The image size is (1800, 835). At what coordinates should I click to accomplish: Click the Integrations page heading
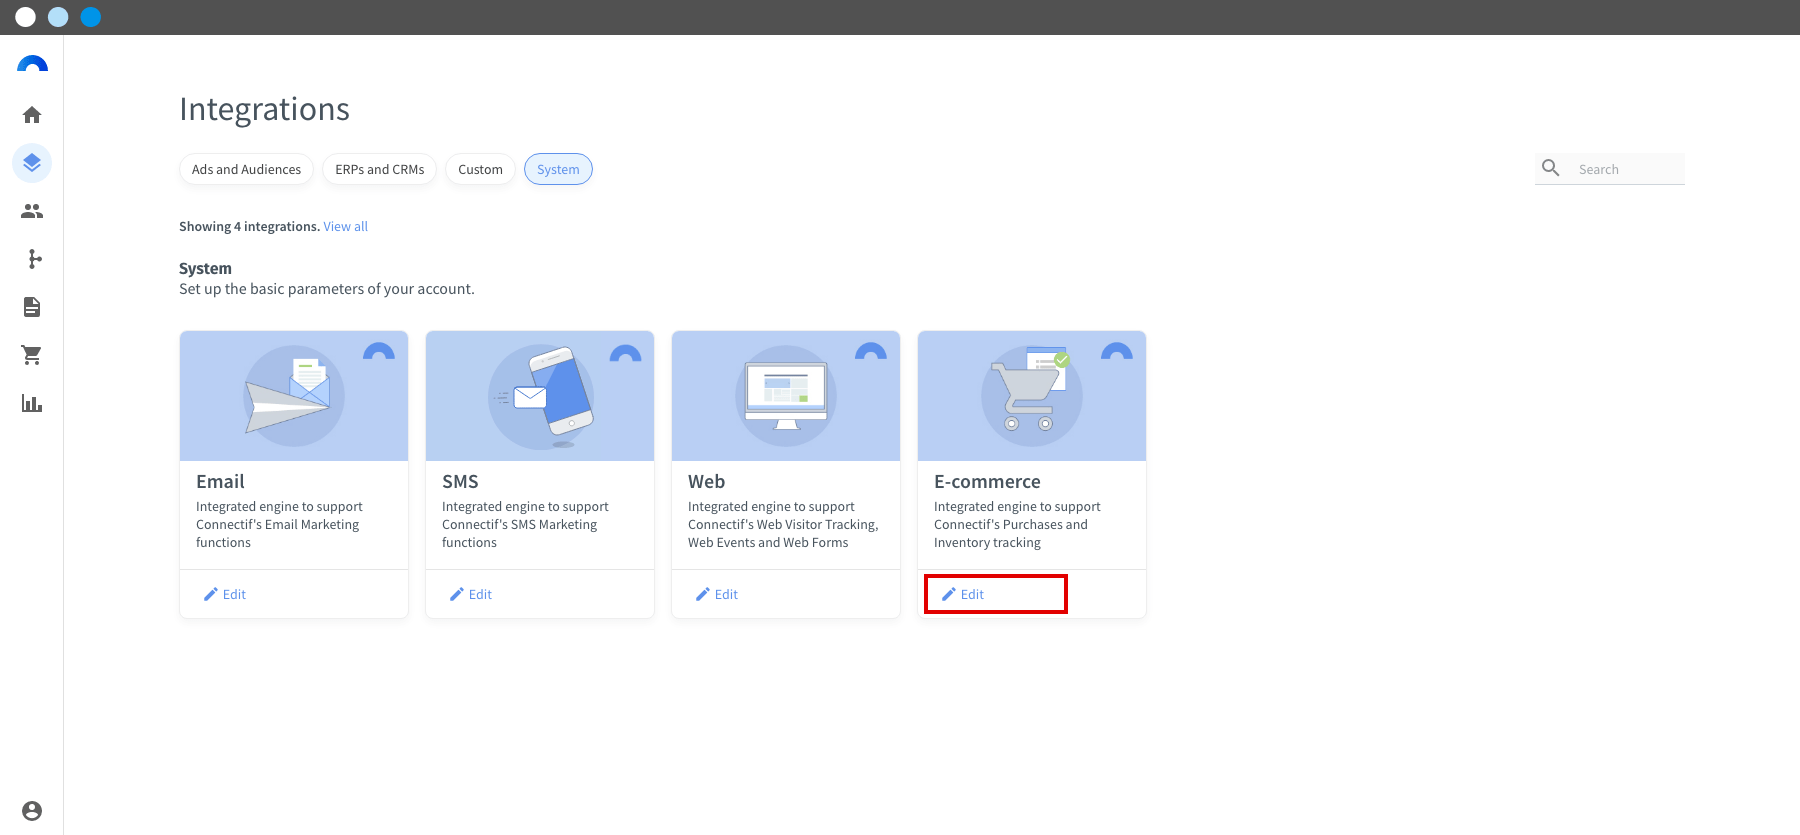[x=264, y=109]
